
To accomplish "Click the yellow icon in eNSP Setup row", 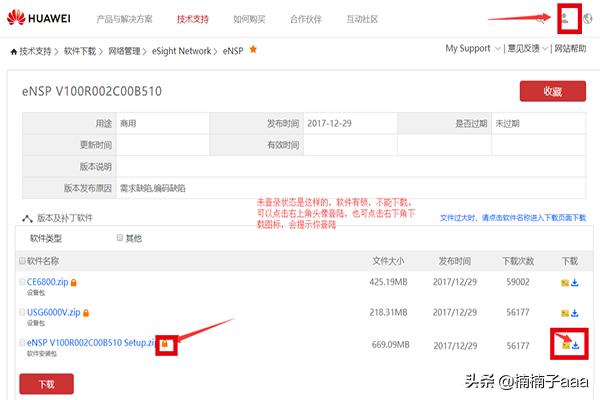I will click(566, 346).
